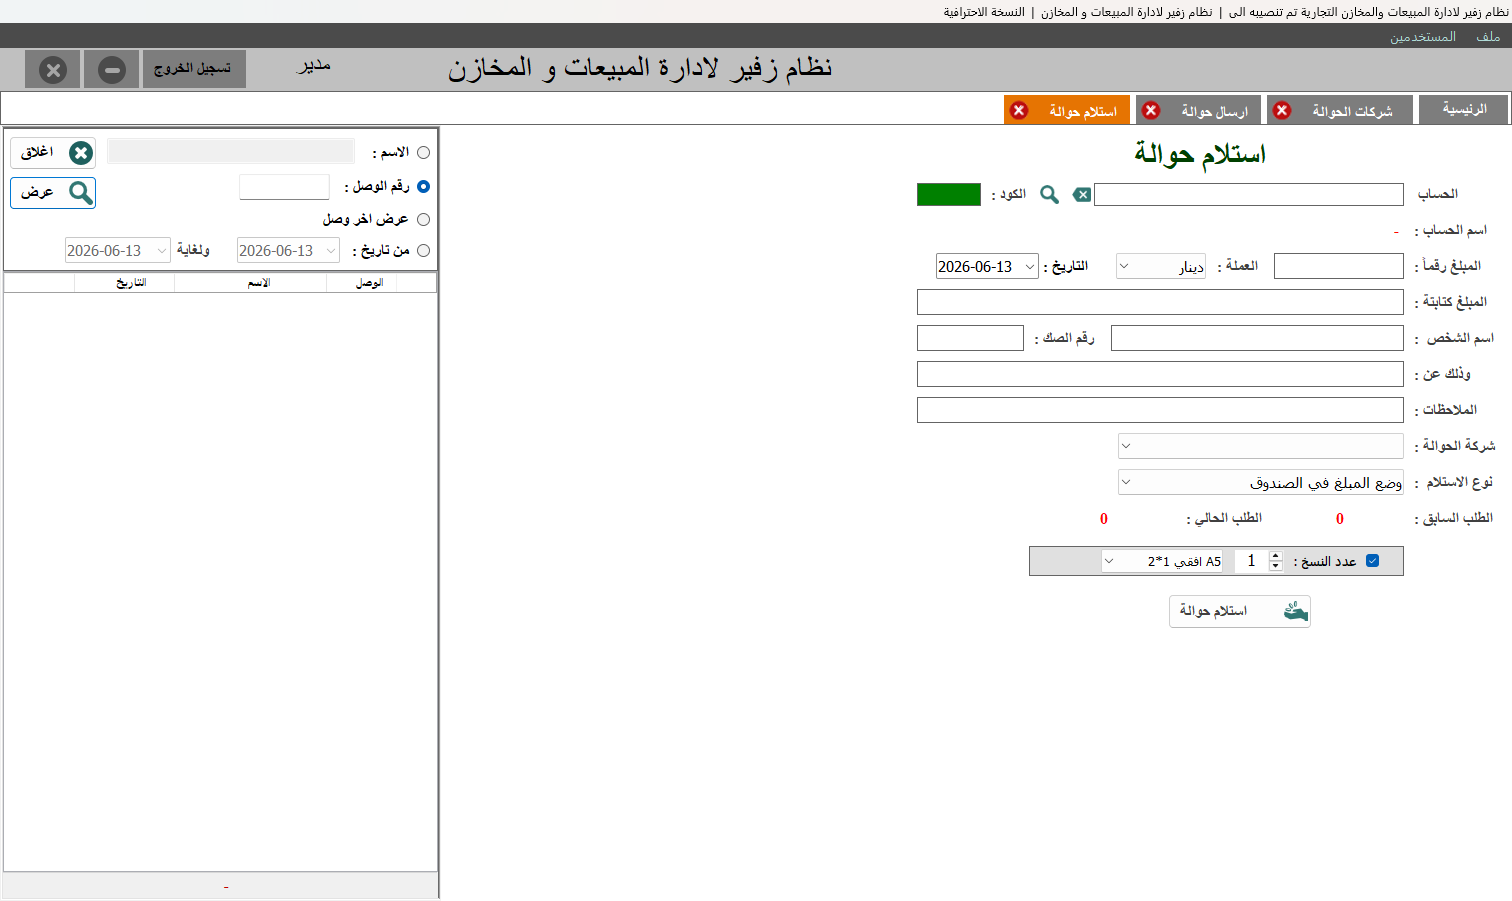Click the عرض search button
This screenshot has height=901, width=1512.
pyautogui.click(x=53, y=192)
